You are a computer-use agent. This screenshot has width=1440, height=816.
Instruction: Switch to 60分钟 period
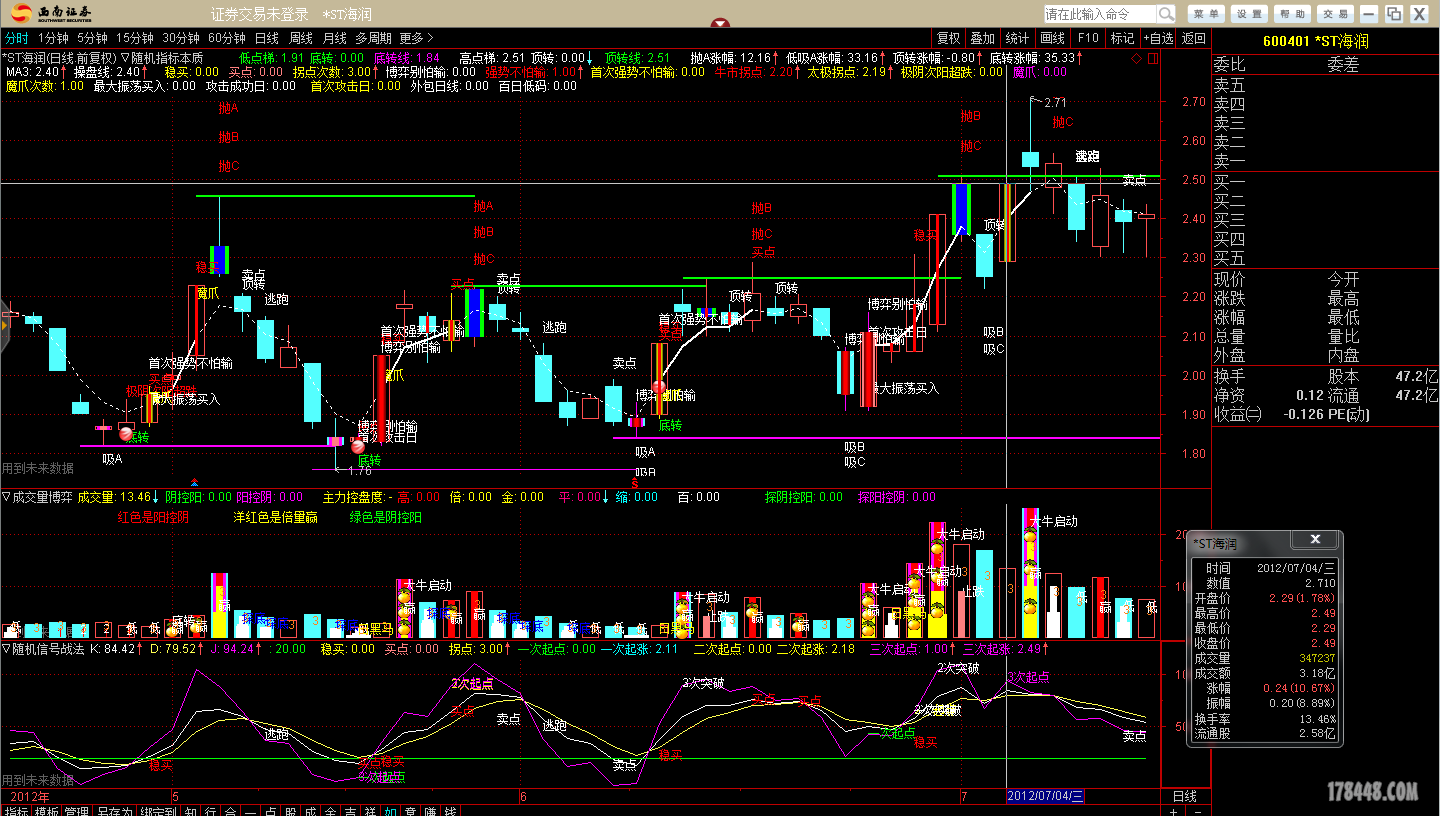click(227, 39)
